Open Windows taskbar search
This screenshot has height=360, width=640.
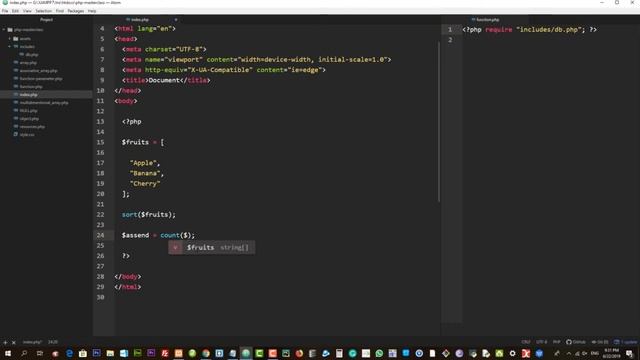click(24, 353)
